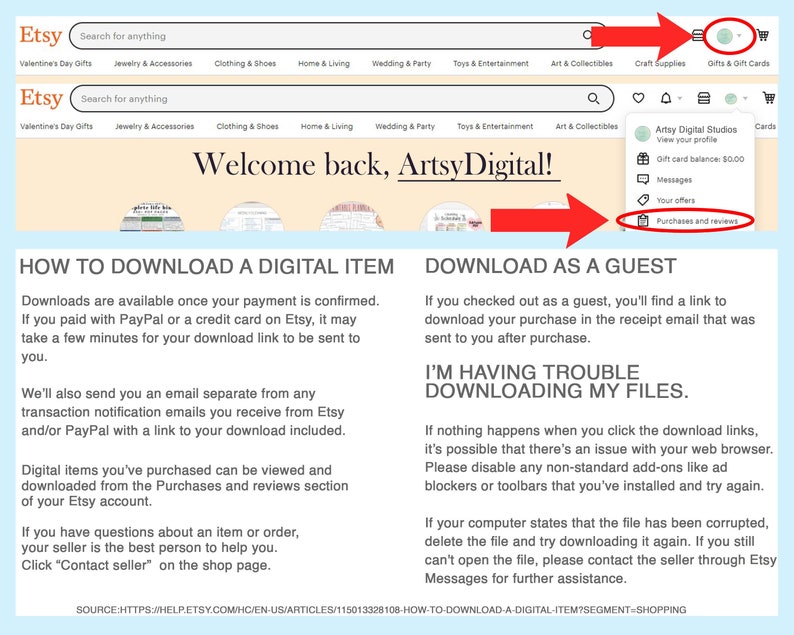Image resolution: width=794 pixels, height=635 pixels.
Task: Open Toys & Entertainment in the second navigation bar
Action: point(495,126)
